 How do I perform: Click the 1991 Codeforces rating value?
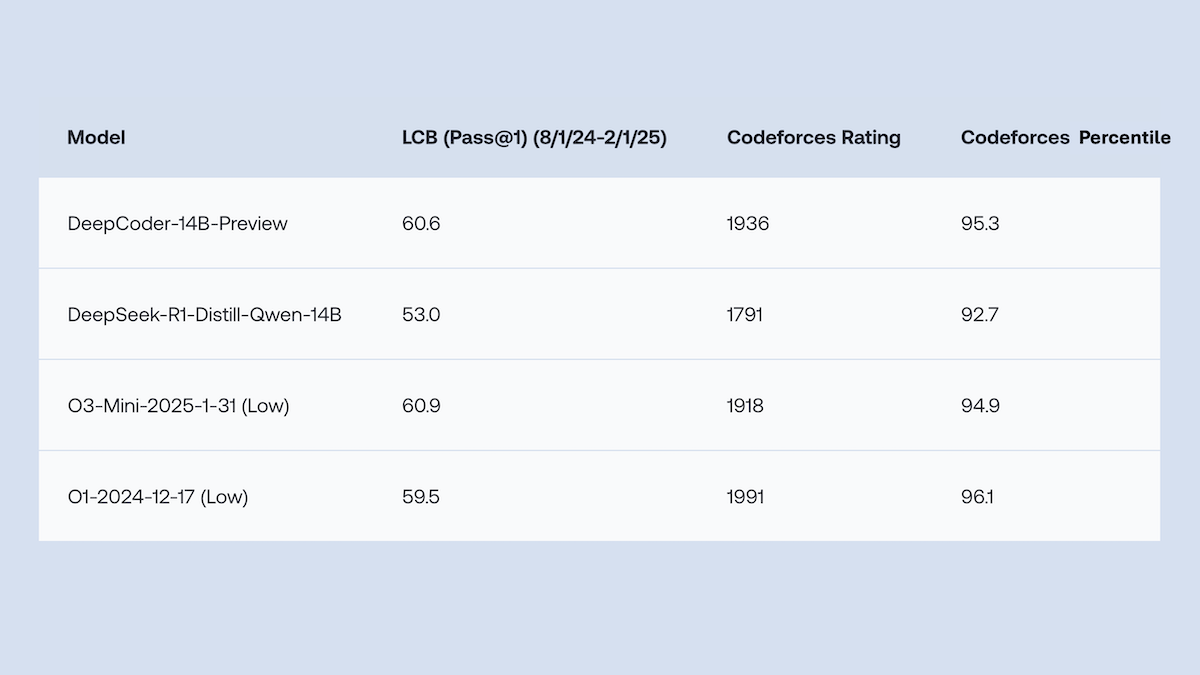745,497
